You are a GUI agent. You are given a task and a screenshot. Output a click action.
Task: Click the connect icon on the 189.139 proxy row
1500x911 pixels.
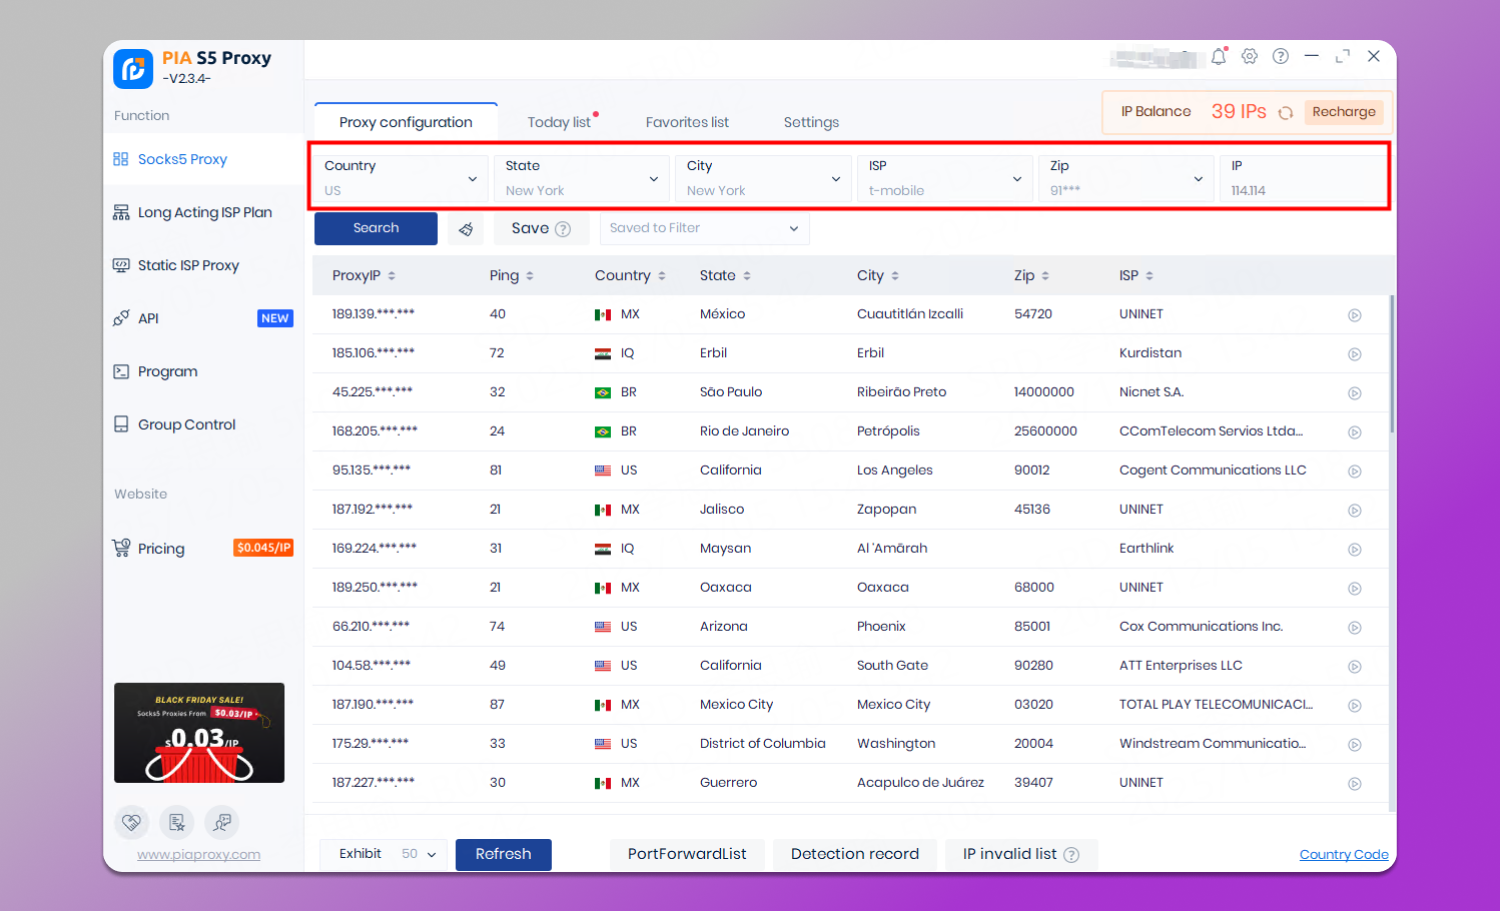coord(1354,315)
